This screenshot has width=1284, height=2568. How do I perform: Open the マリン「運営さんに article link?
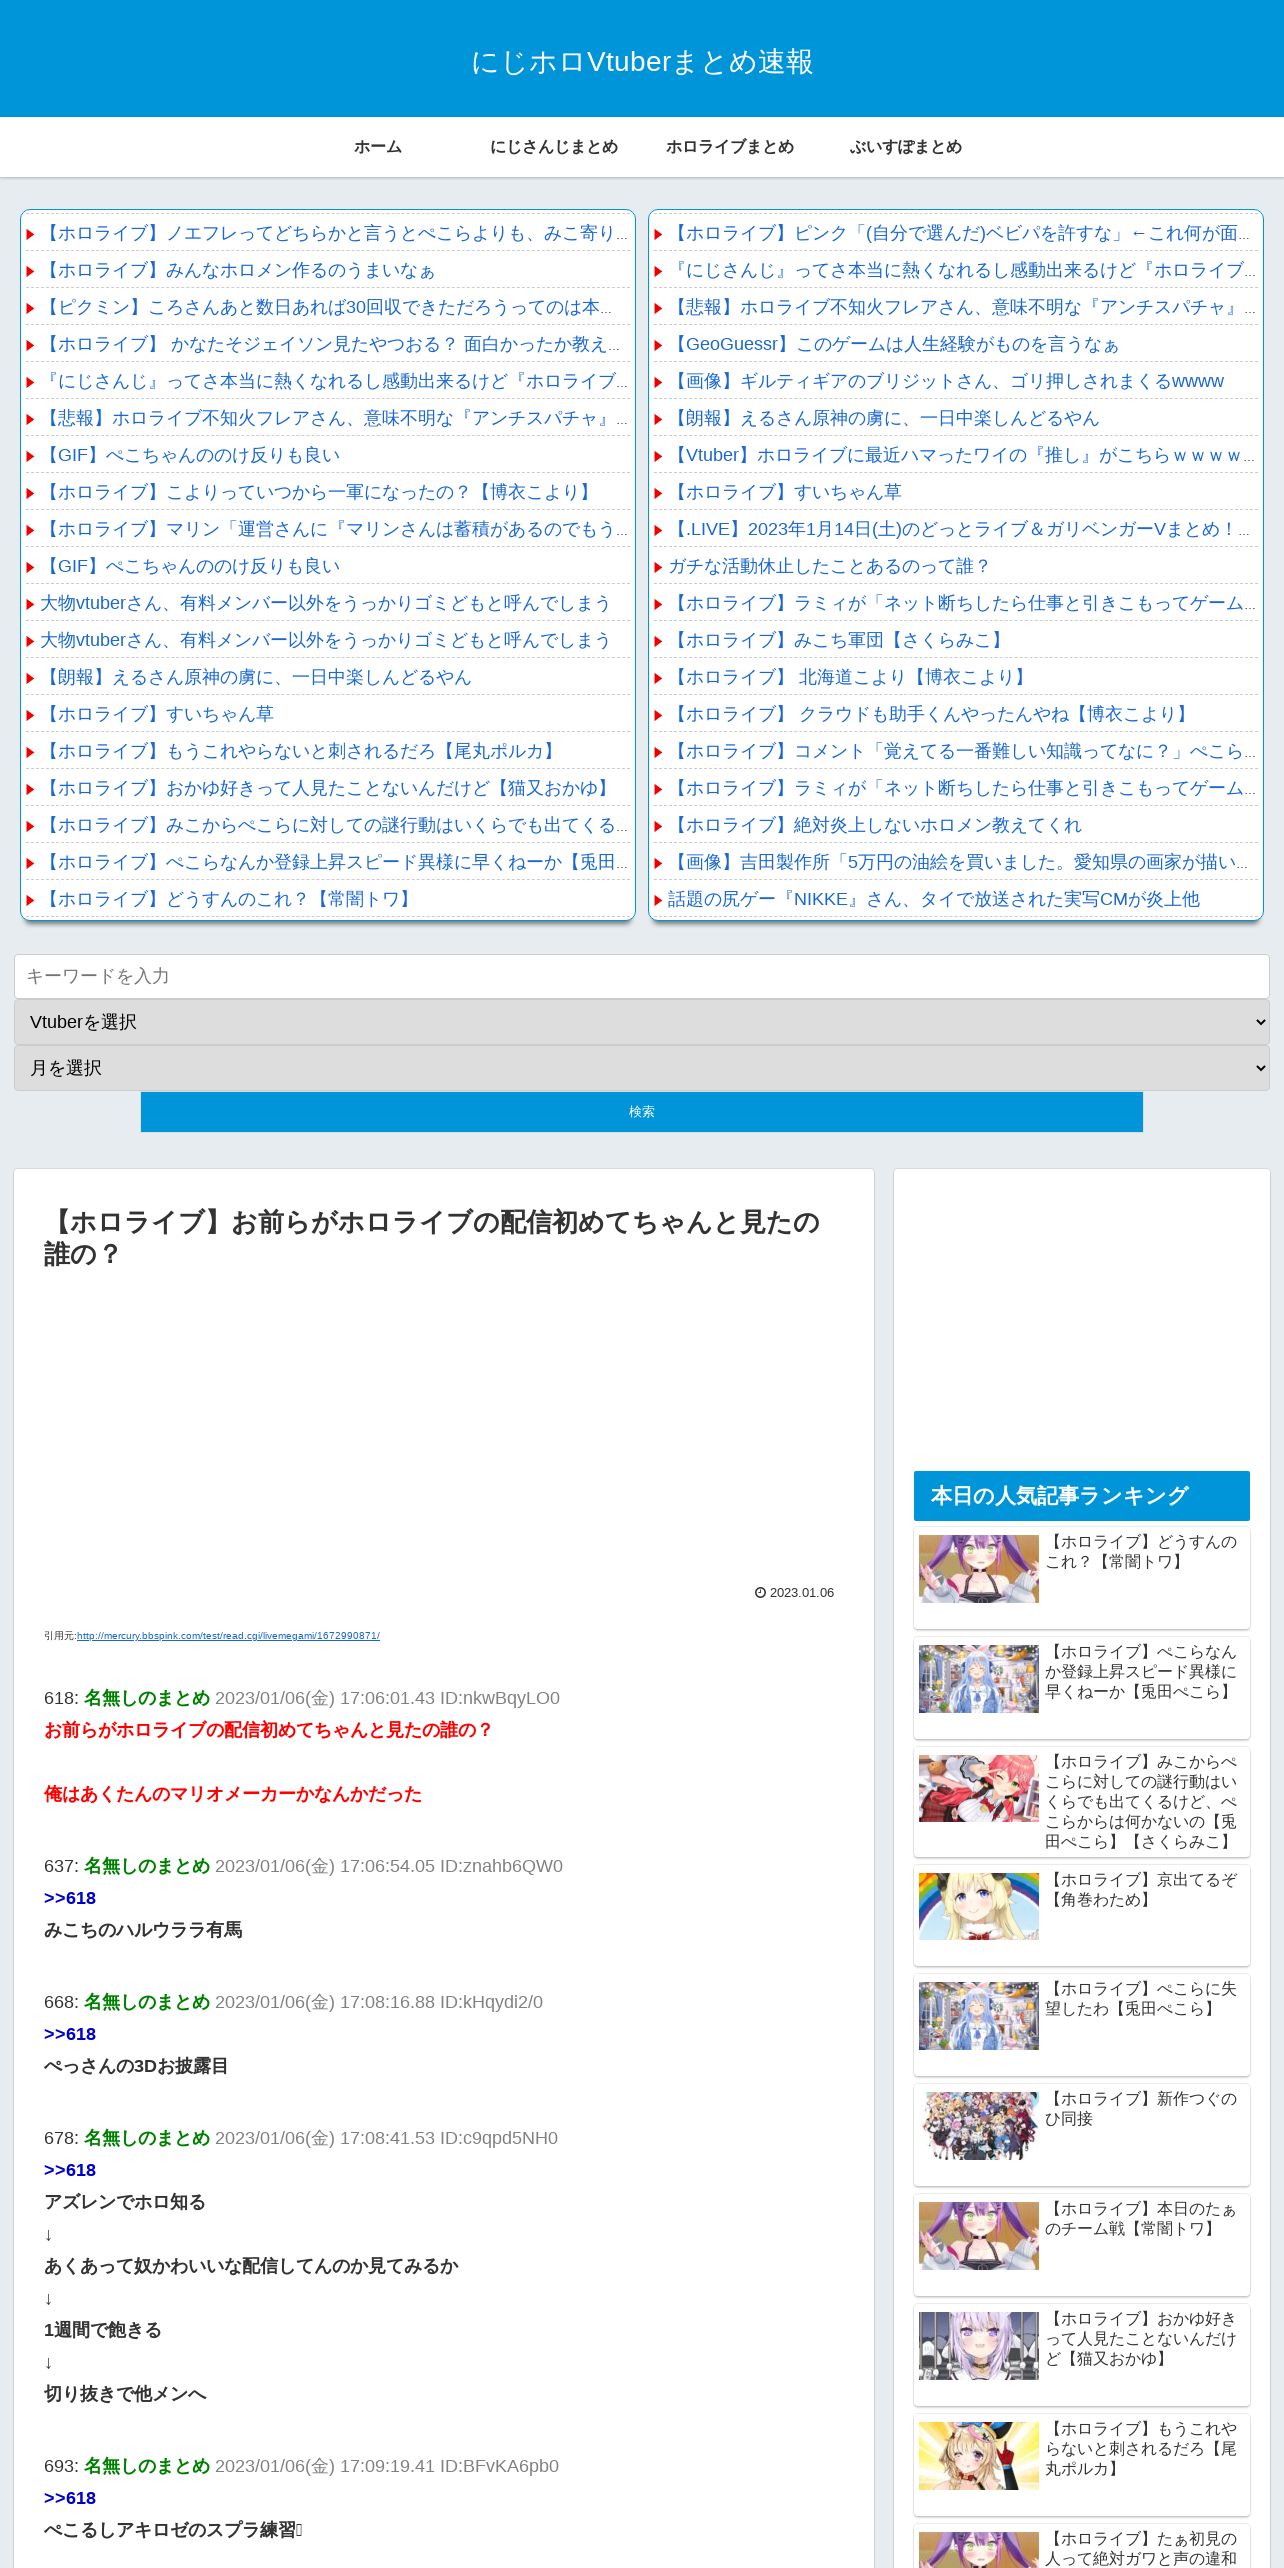pyautogui.click(x=334, y=529)
